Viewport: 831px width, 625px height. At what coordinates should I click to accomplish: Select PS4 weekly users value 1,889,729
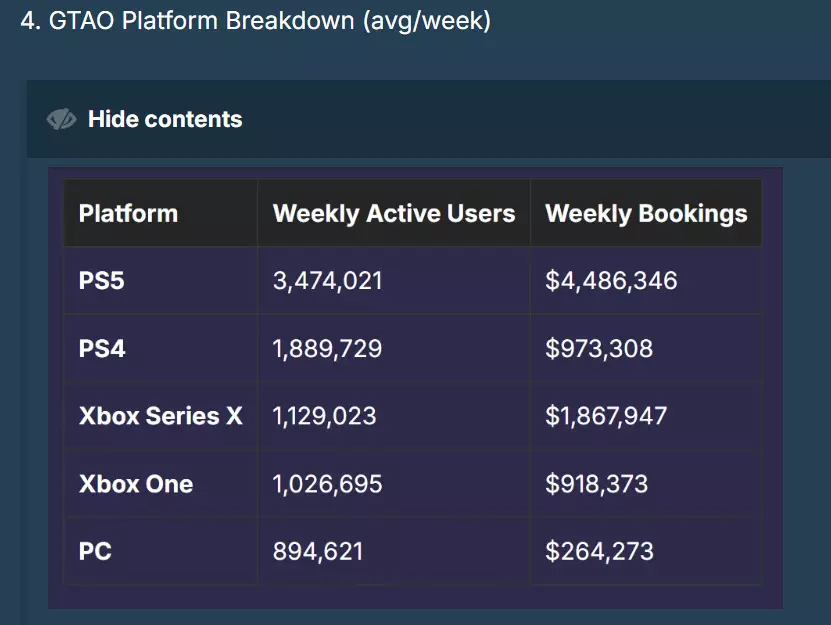pos(327,349)
